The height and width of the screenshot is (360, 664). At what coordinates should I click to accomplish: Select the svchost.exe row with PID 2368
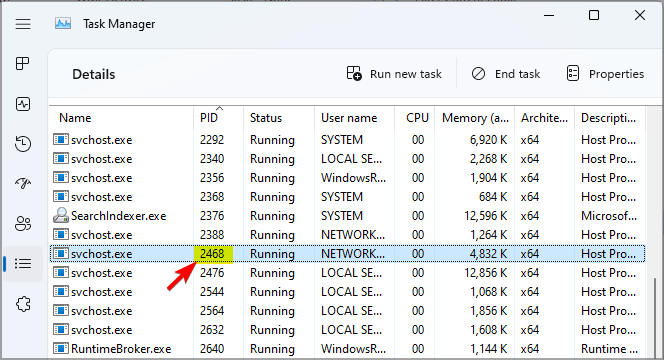point(347,197)
